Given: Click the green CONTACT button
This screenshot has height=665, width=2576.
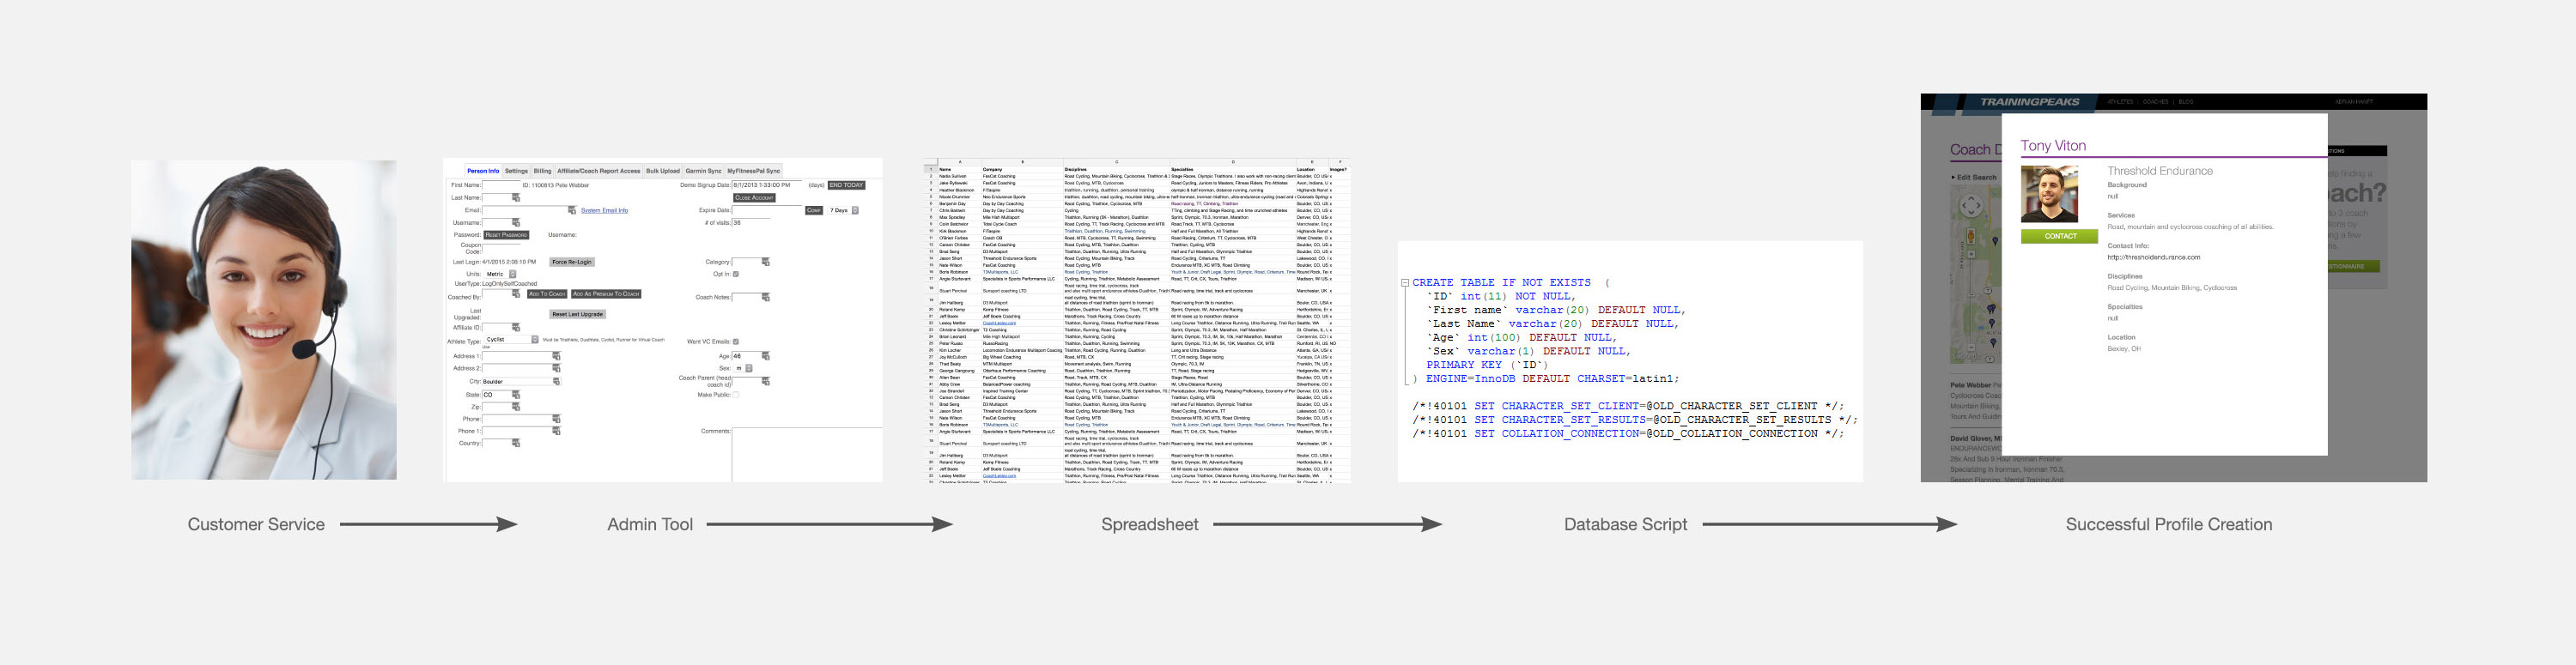Looking at the screenshot, I should coord(2060,237).
